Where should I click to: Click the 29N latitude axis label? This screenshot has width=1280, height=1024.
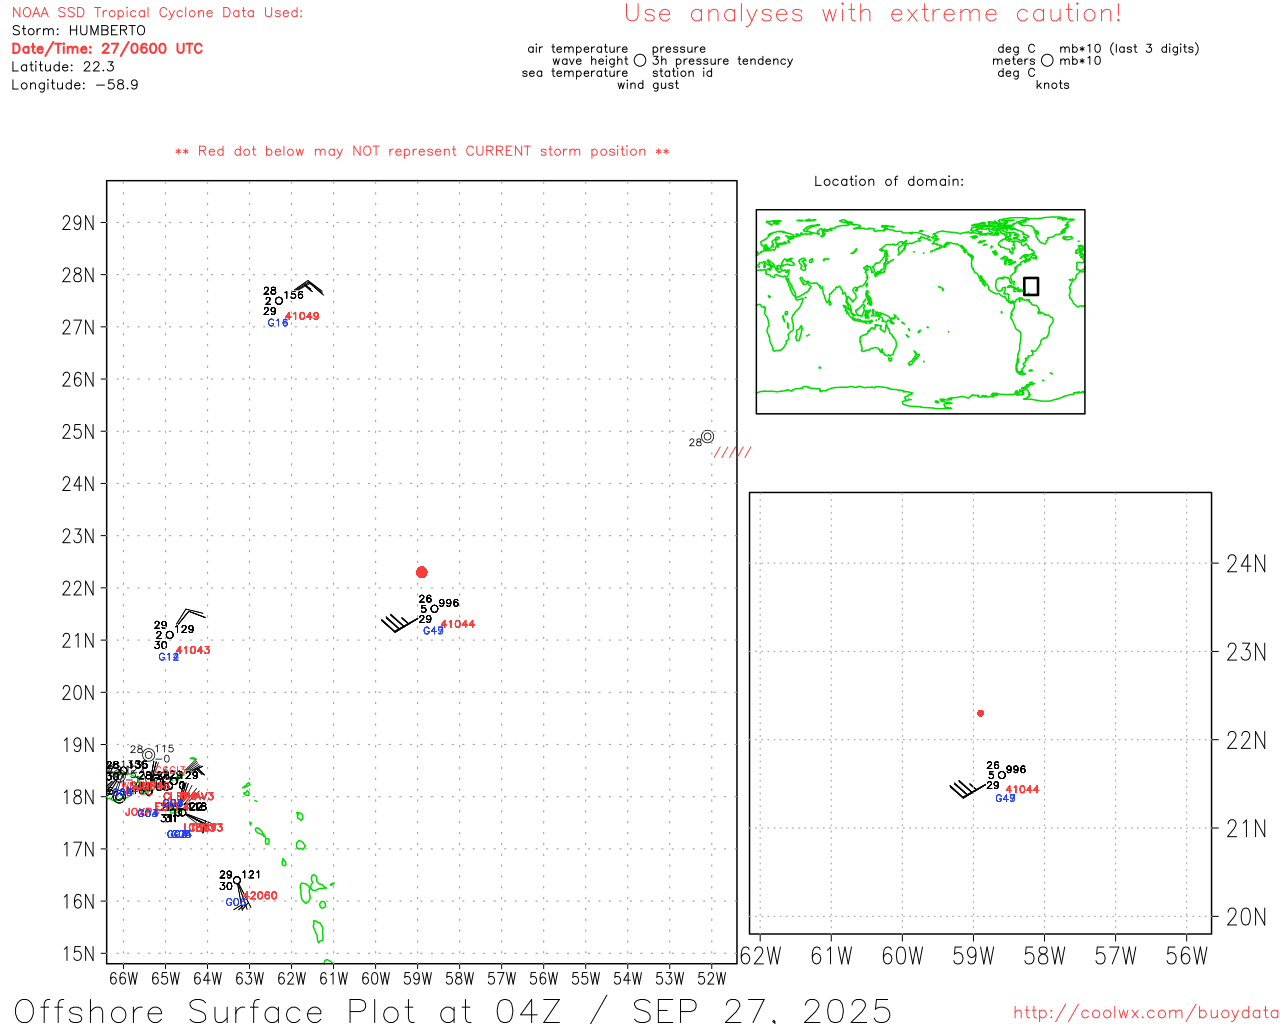[79, 223]
